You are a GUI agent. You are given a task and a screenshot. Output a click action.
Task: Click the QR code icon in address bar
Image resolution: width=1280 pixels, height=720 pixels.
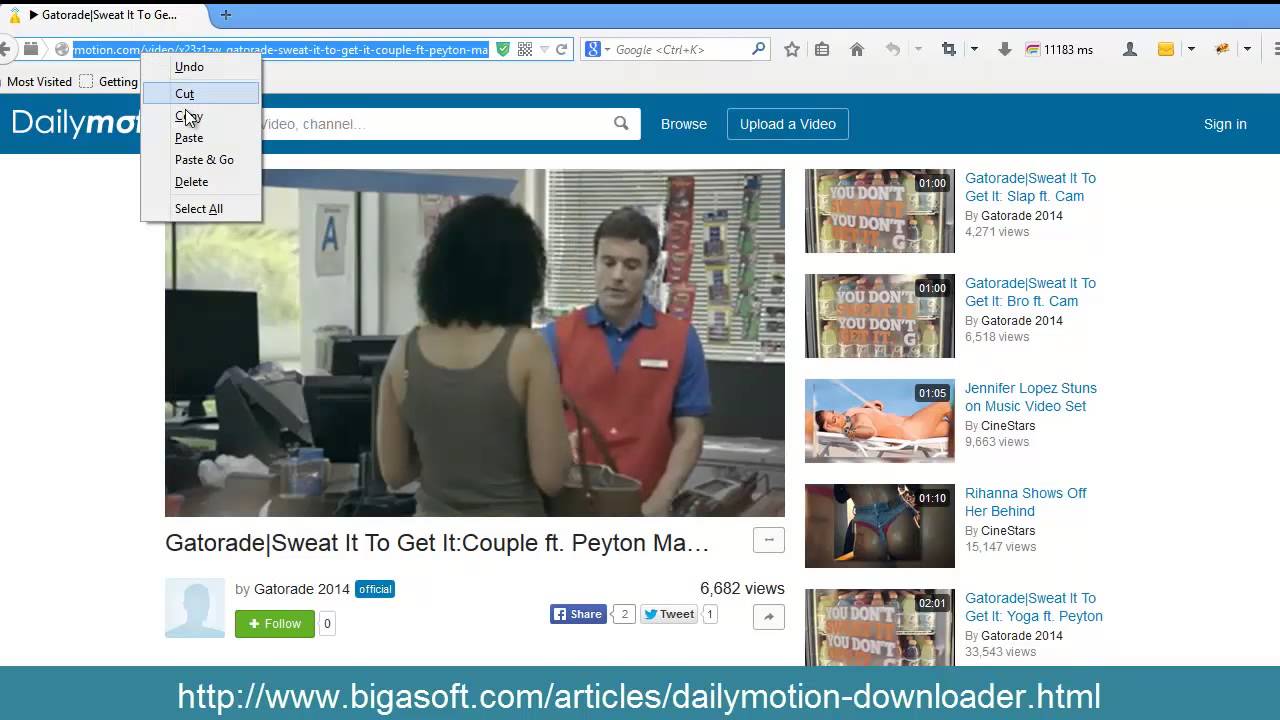525,49
